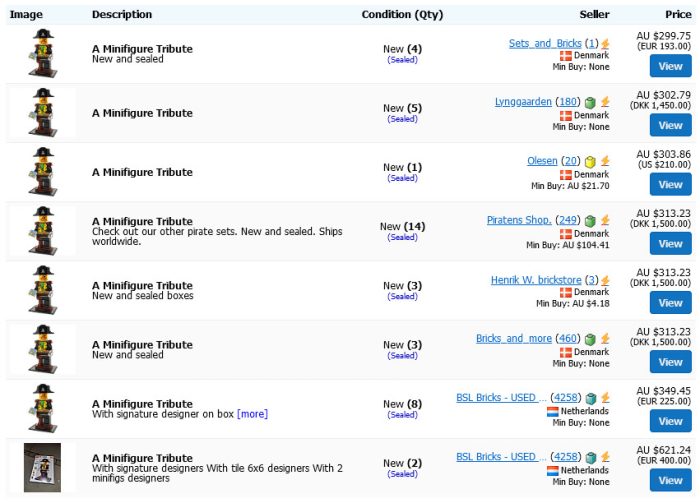The width and height of the screenshot is (700, 503).
Task: Expand description with the [more] link
Action: [252, 414]
